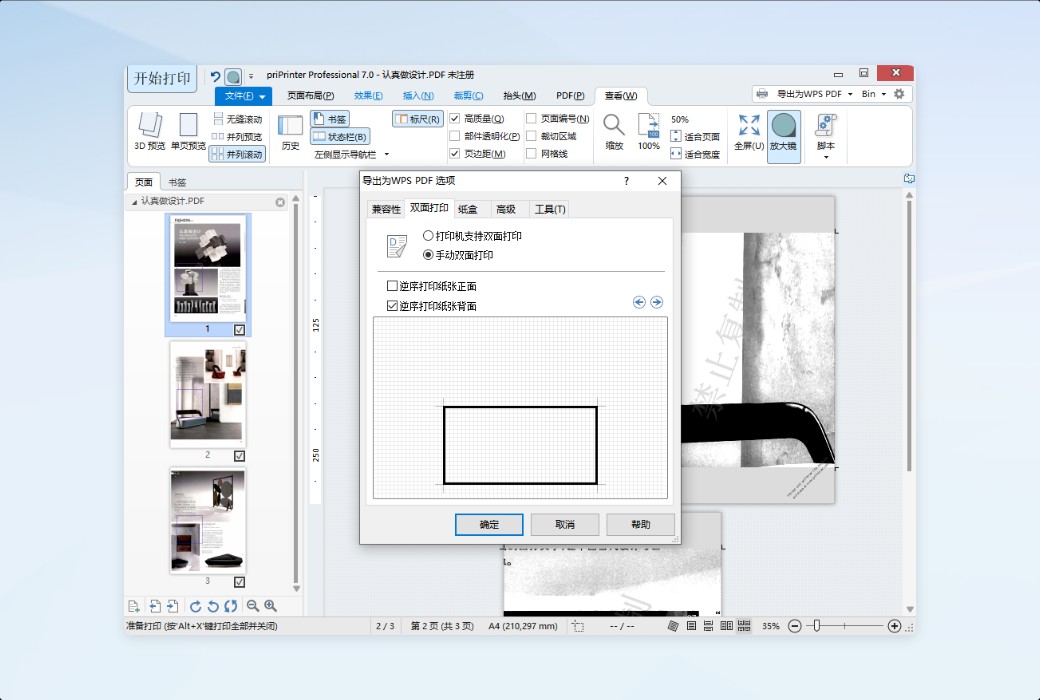Click the right arrow in duplex dialog
1040x700 pixels.
pyautogui.click(x=656, y=303)
